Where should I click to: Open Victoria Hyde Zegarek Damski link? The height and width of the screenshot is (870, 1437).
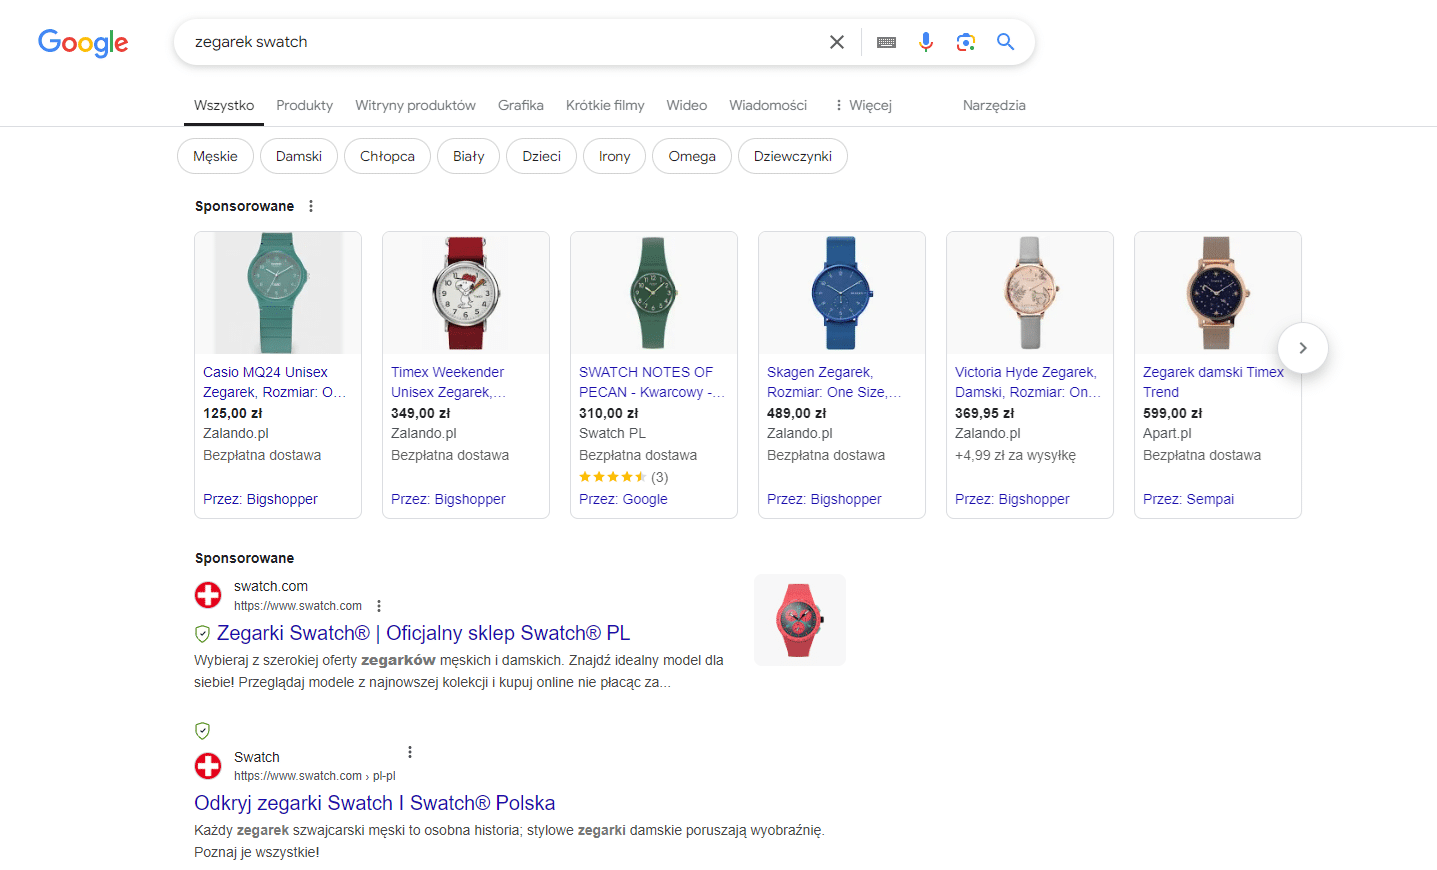click(x=1028, y=382)
